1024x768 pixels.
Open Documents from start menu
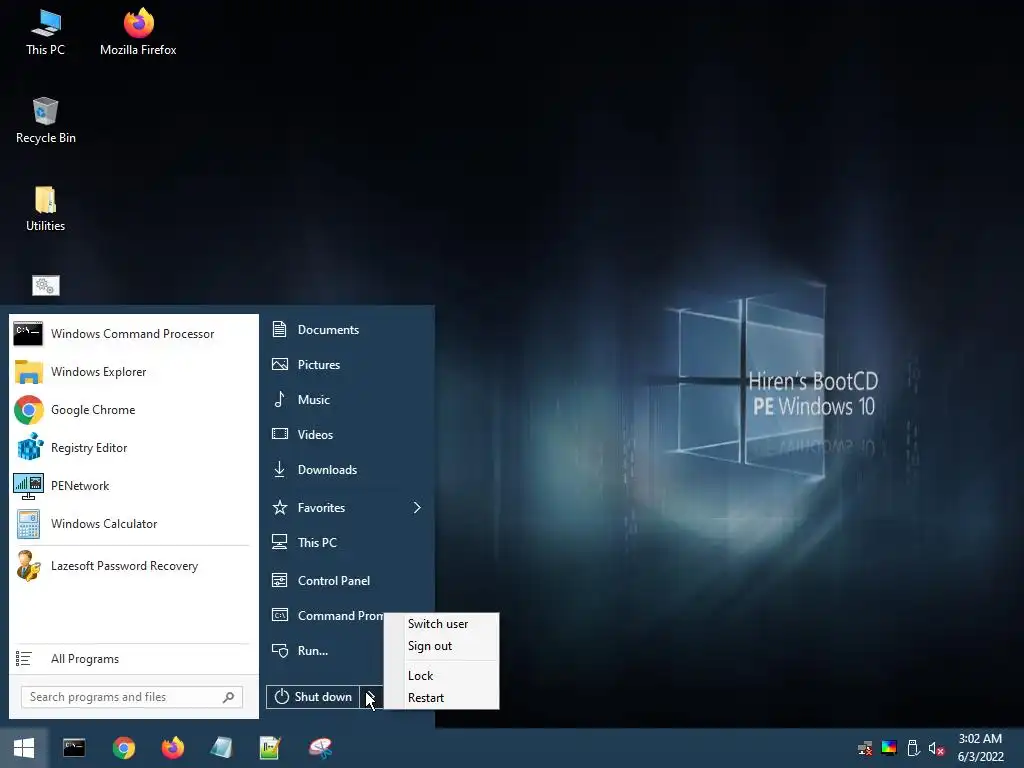pyautogui.click(x=347, y=330)
